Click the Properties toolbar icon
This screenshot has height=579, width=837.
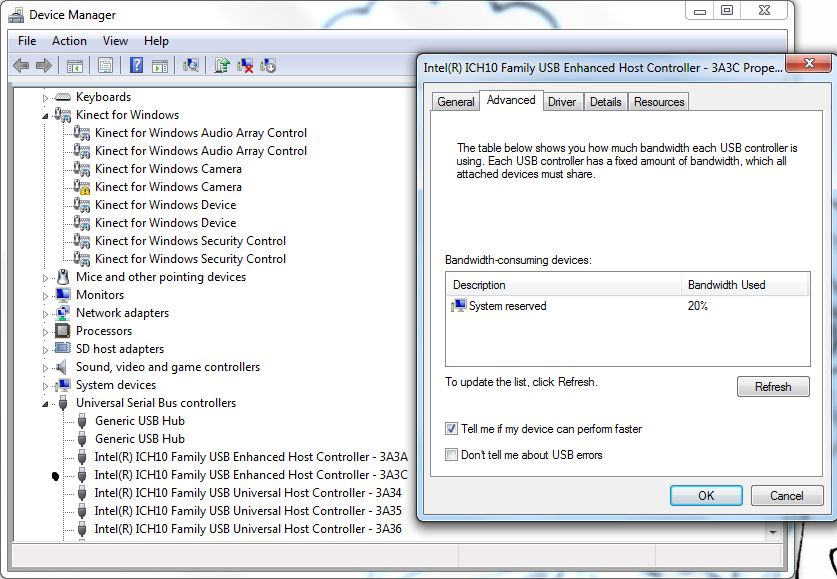click(x=105, y=66)
